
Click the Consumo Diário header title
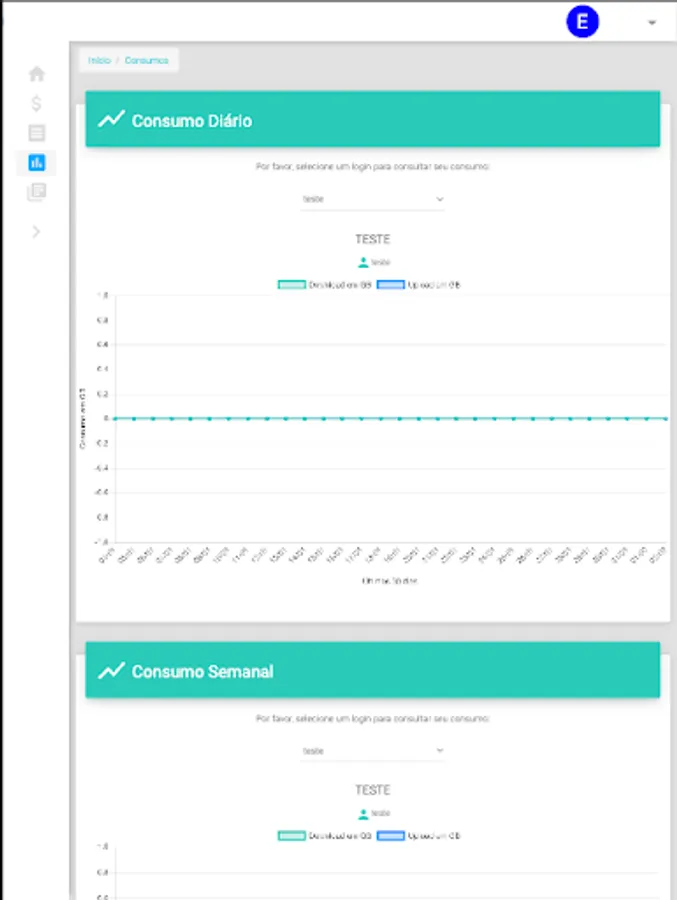coord(192,121)
